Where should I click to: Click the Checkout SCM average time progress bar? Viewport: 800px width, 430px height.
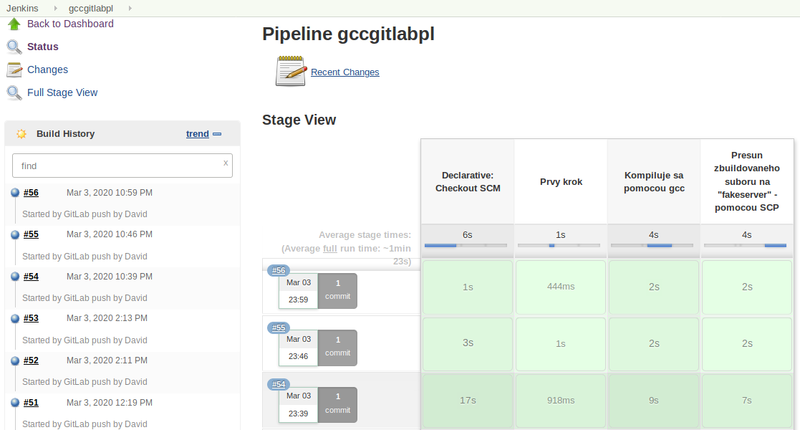pyautogui.click(x=466, y=245)
